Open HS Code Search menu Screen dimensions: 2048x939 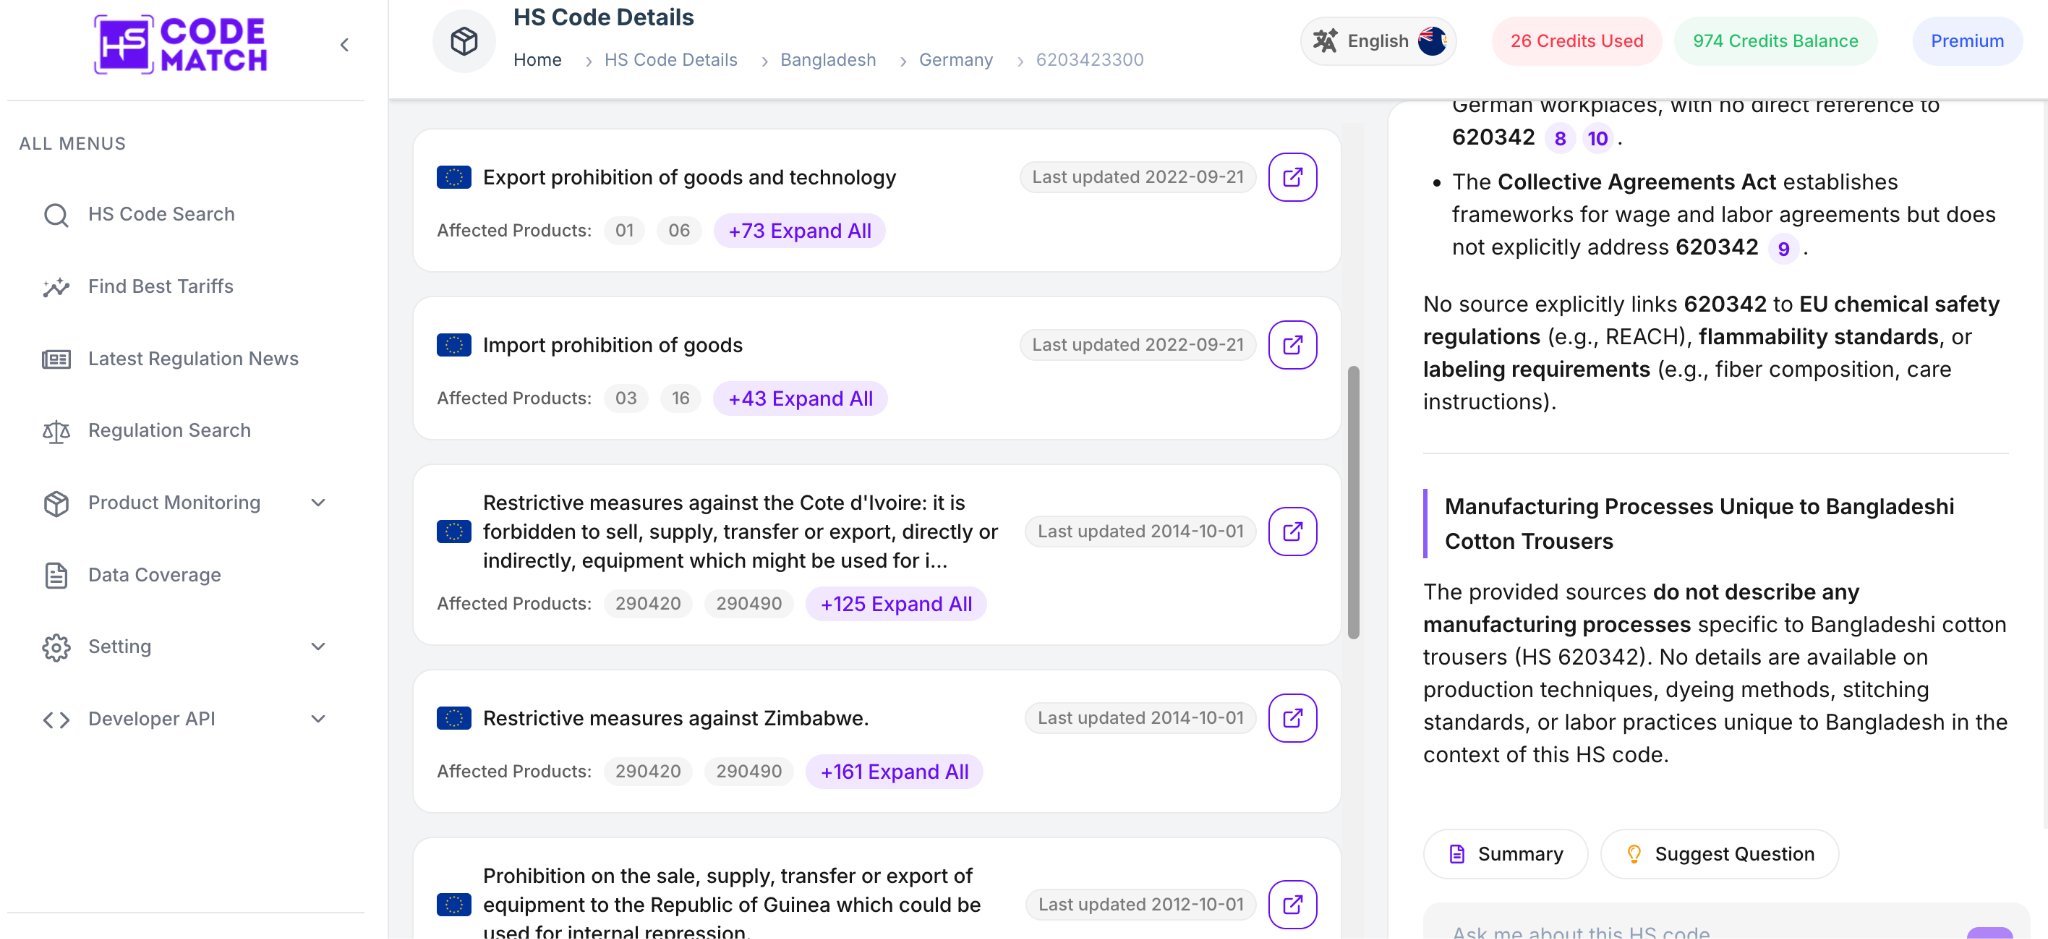tap(161, 215)
